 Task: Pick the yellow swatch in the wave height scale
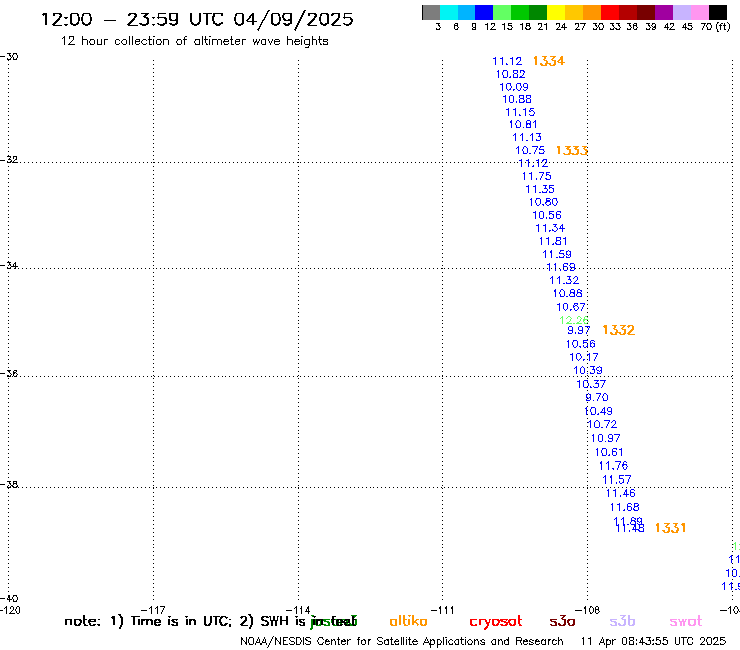(556, 12)
